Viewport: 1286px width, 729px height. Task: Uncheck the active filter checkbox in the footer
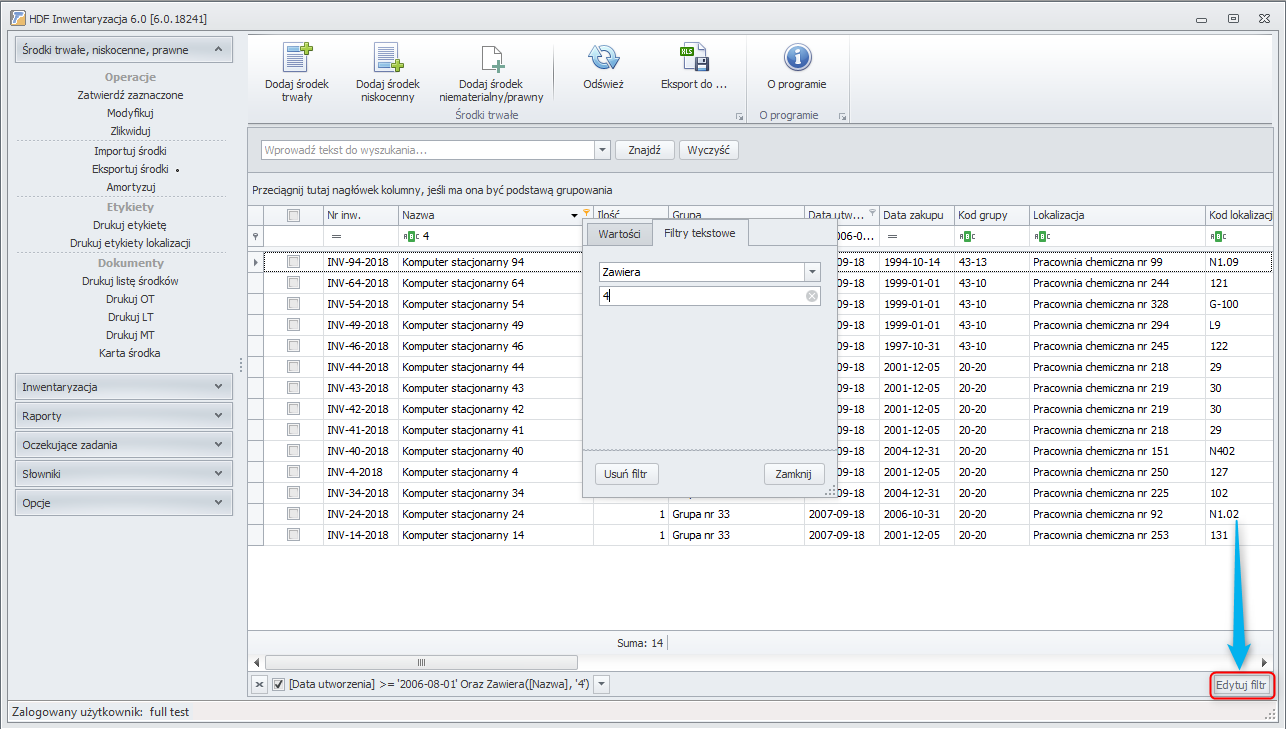click(x=279, y=684)
